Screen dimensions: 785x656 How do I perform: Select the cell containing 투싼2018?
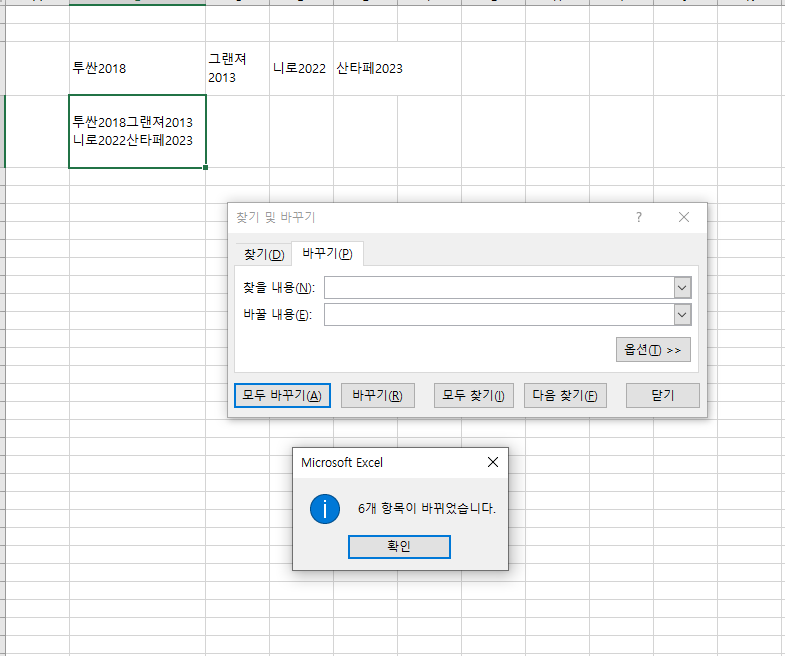[x=137, y=68]
